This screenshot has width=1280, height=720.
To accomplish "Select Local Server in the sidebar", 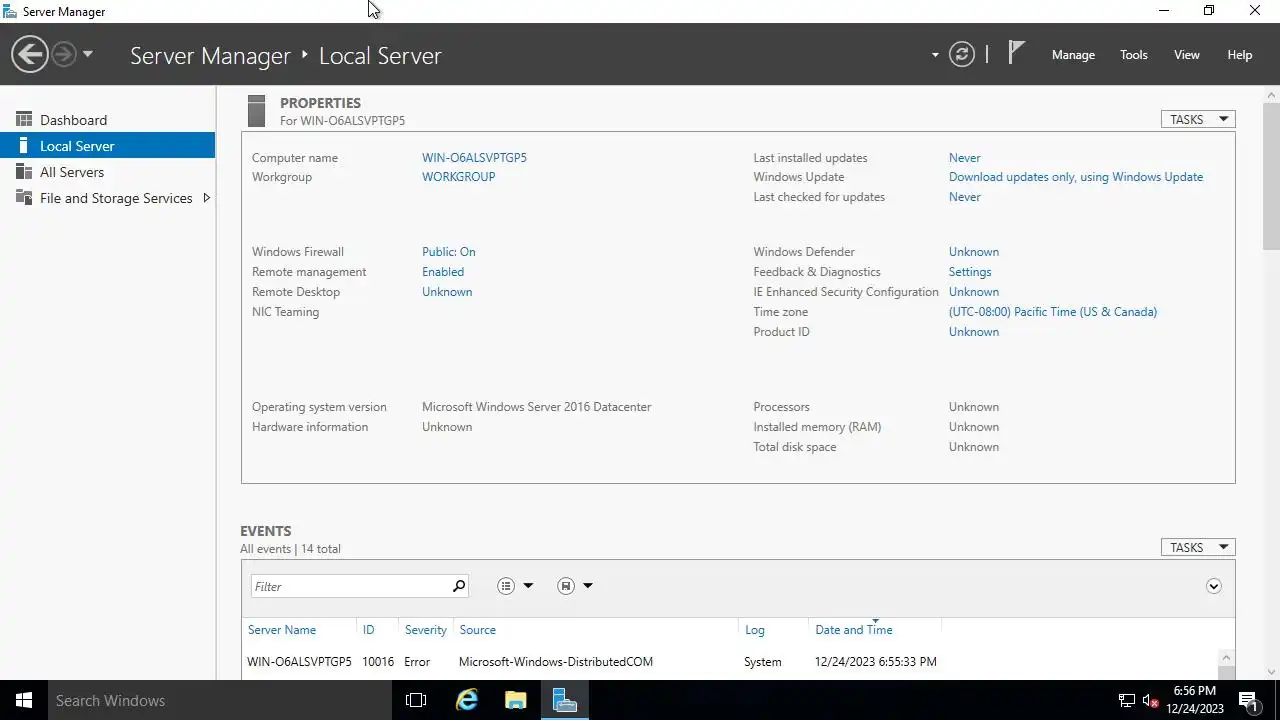I will [x=108, y=146].
